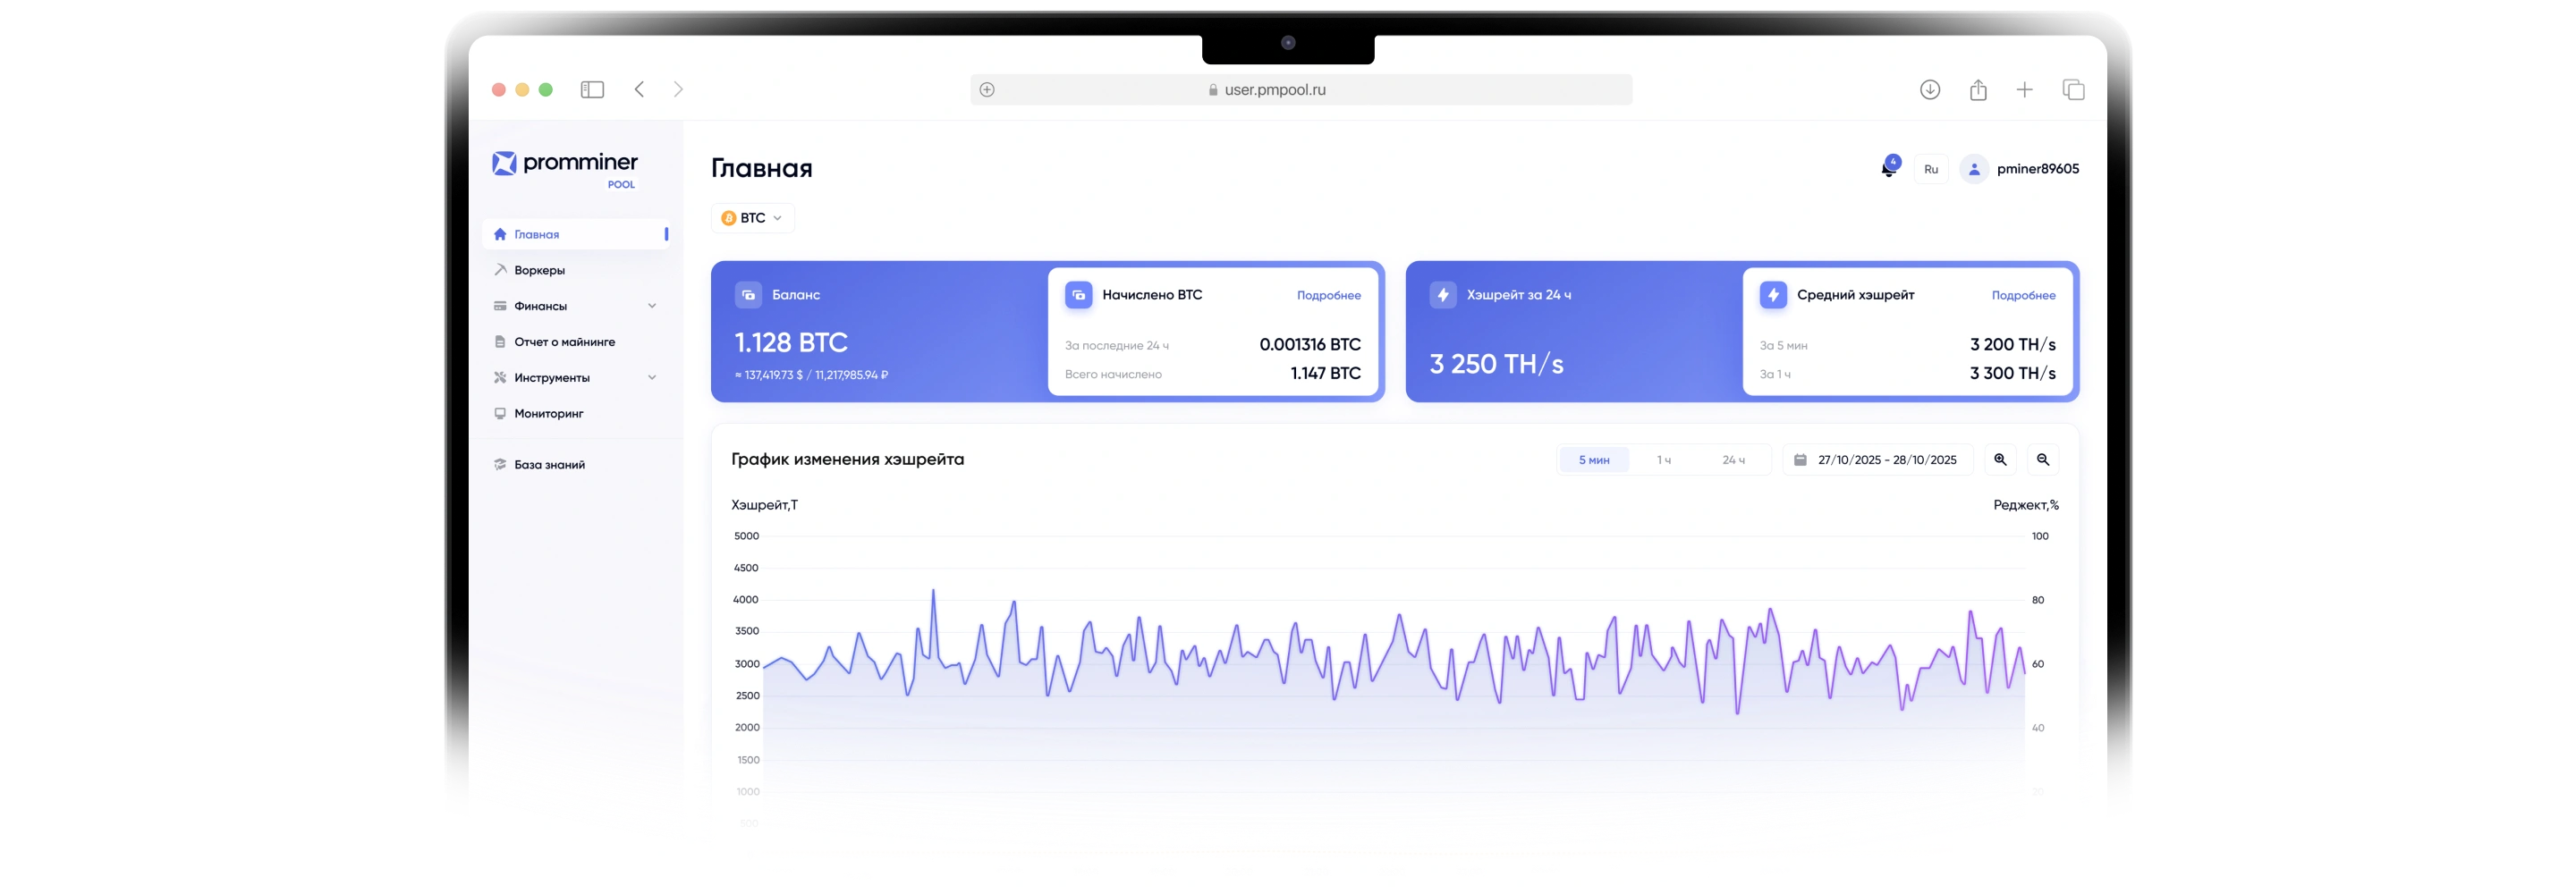Image resolution: width=2576 pixels, height=894 pixels.
Task: Click the browser share icon
Action: (x=1978, y=90)
